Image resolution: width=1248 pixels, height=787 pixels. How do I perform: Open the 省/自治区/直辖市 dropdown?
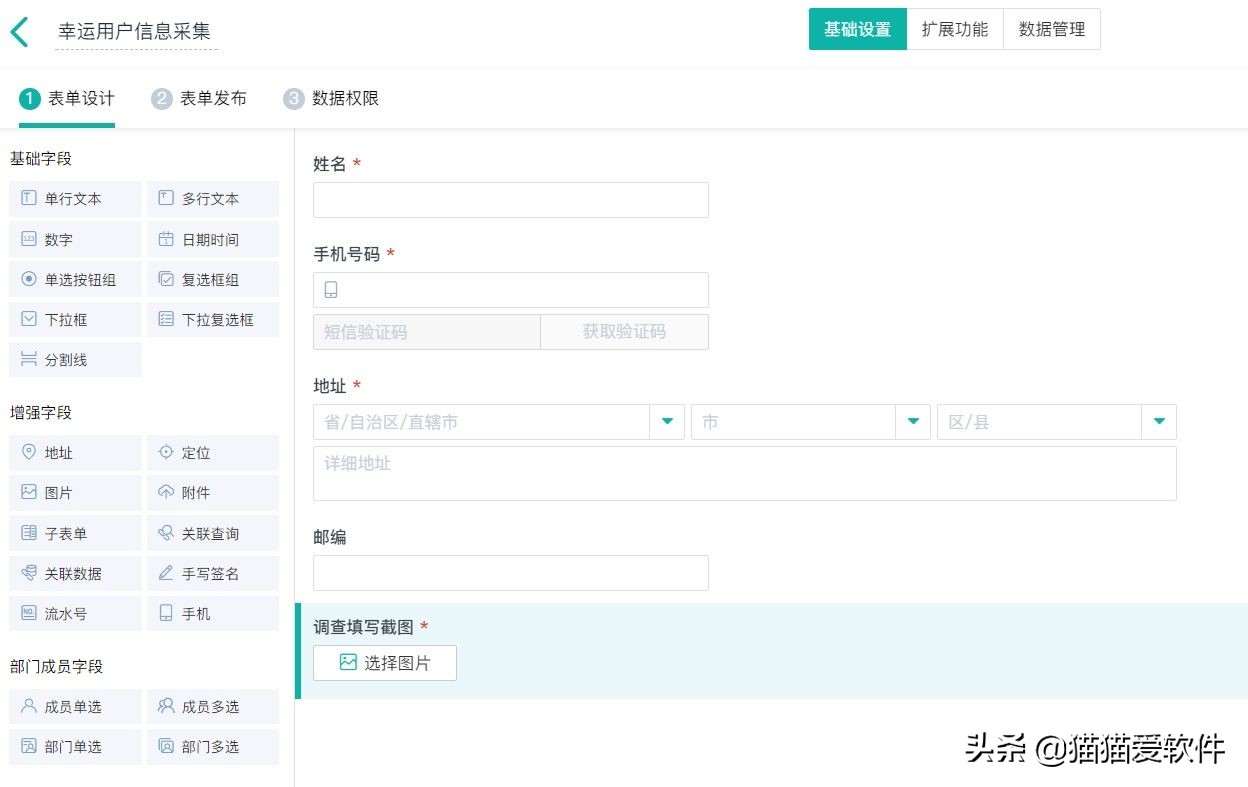(667, 421)
